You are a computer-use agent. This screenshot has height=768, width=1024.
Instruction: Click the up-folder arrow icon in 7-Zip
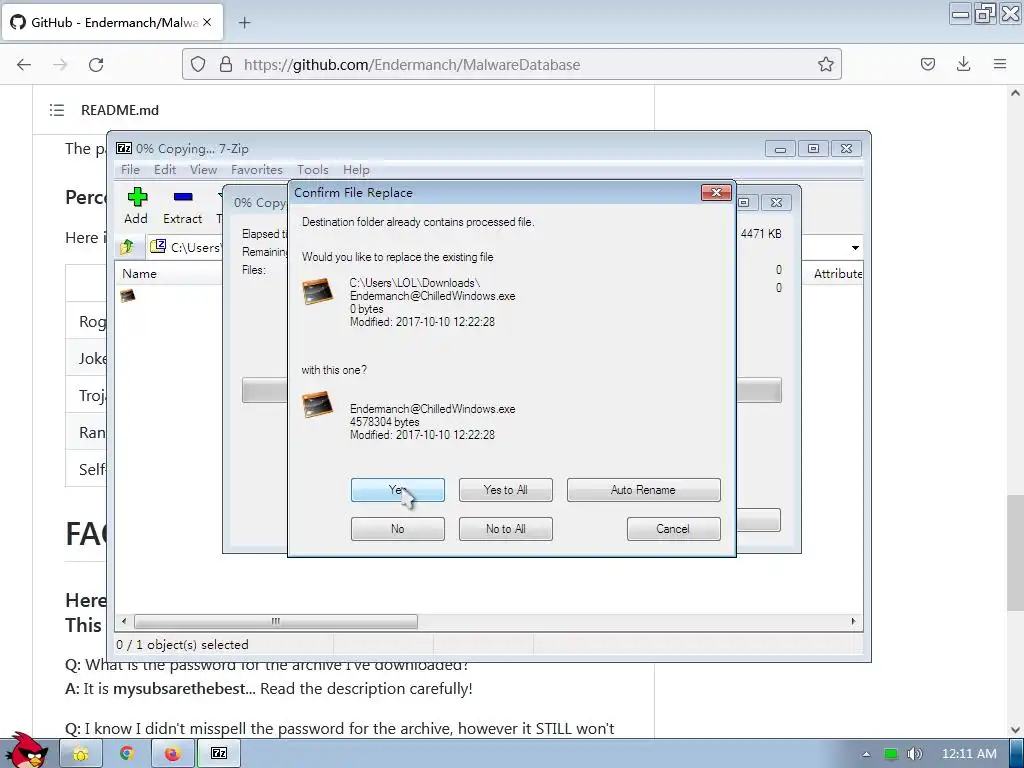127,247
